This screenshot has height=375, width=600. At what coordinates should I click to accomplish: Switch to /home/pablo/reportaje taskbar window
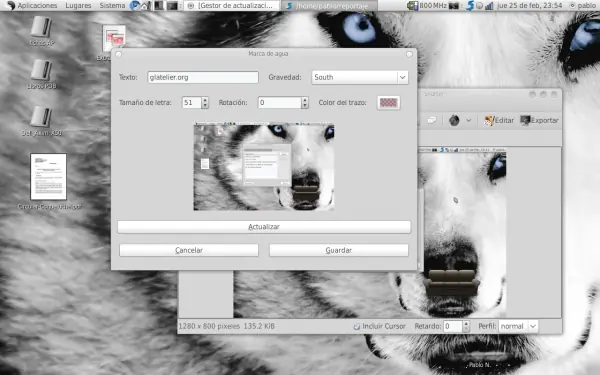point(329,6)
